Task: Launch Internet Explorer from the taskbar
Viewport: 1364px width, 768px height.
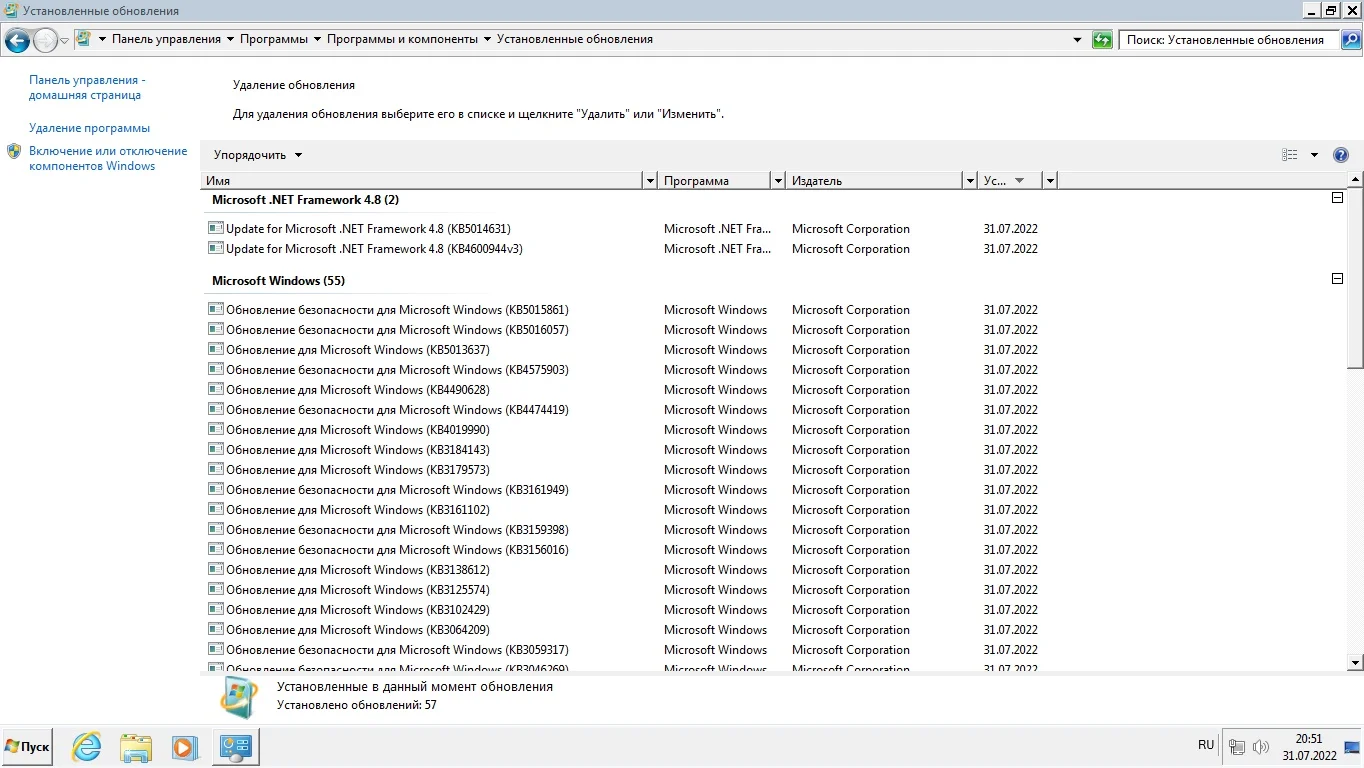Action: (x=87, y=747)
